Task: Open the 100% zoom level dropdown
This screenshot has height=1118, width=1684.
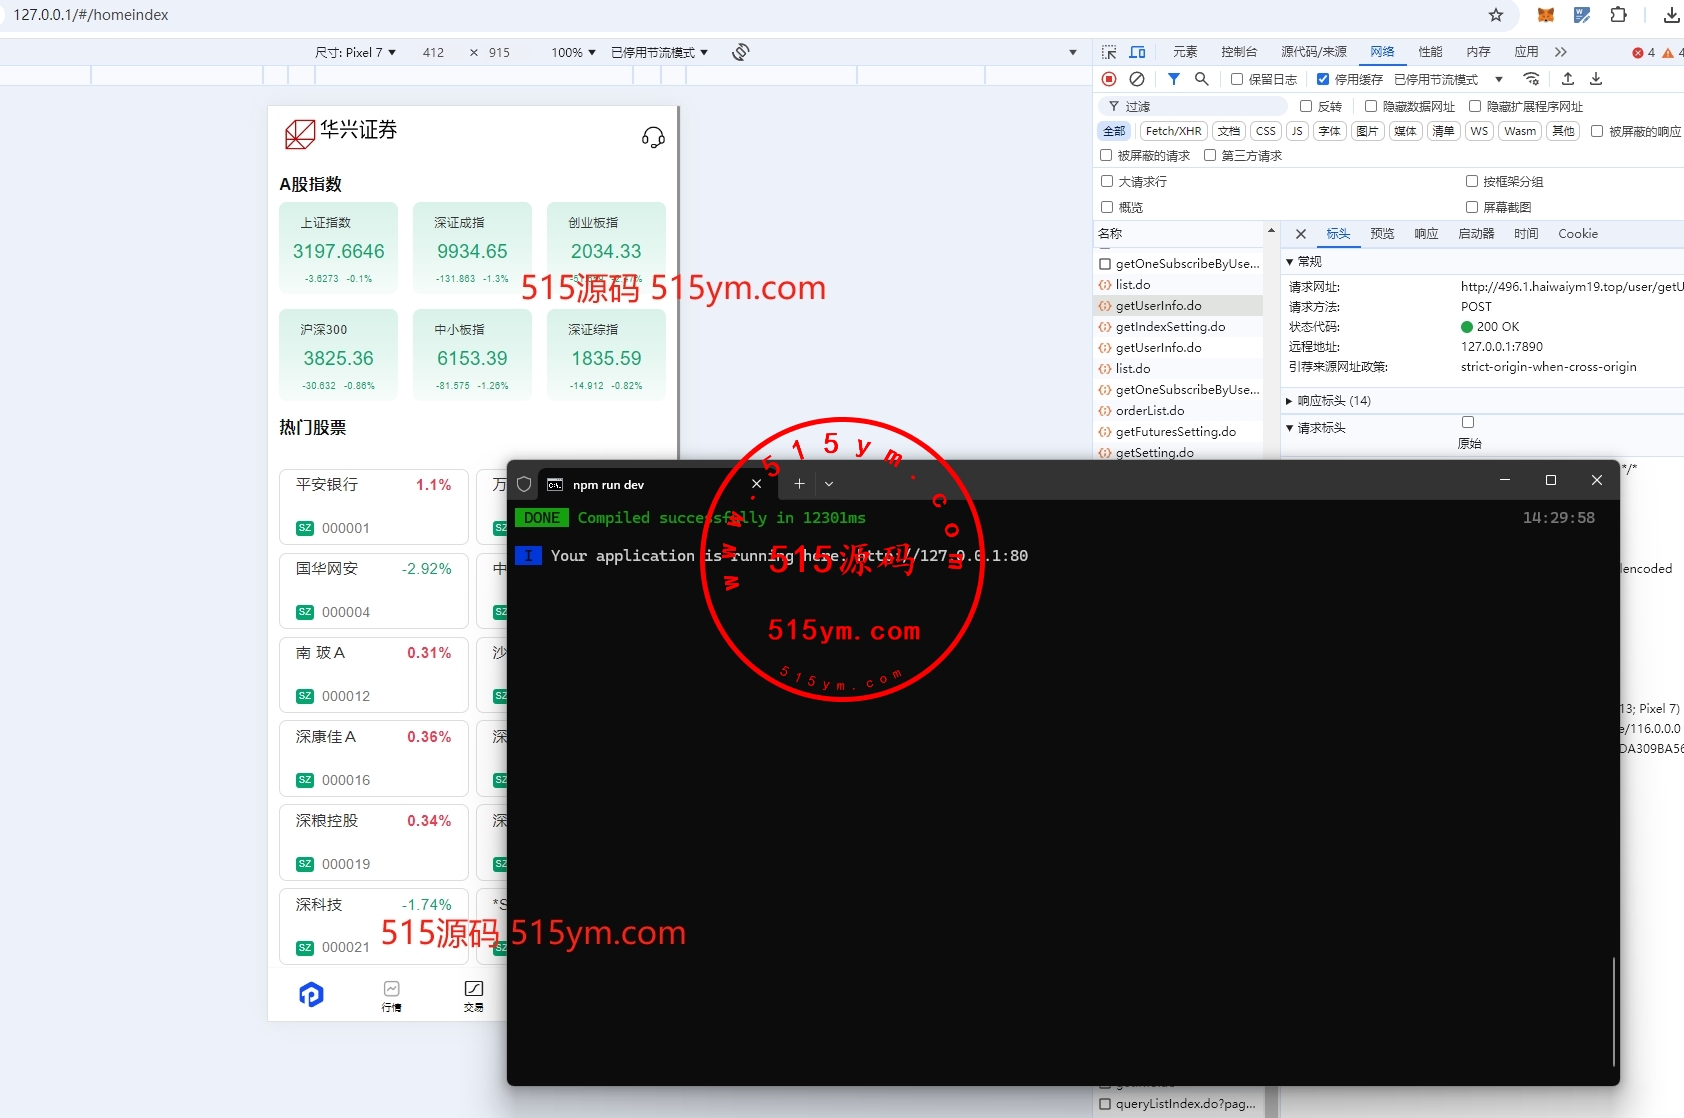Action: pos(573,52)
